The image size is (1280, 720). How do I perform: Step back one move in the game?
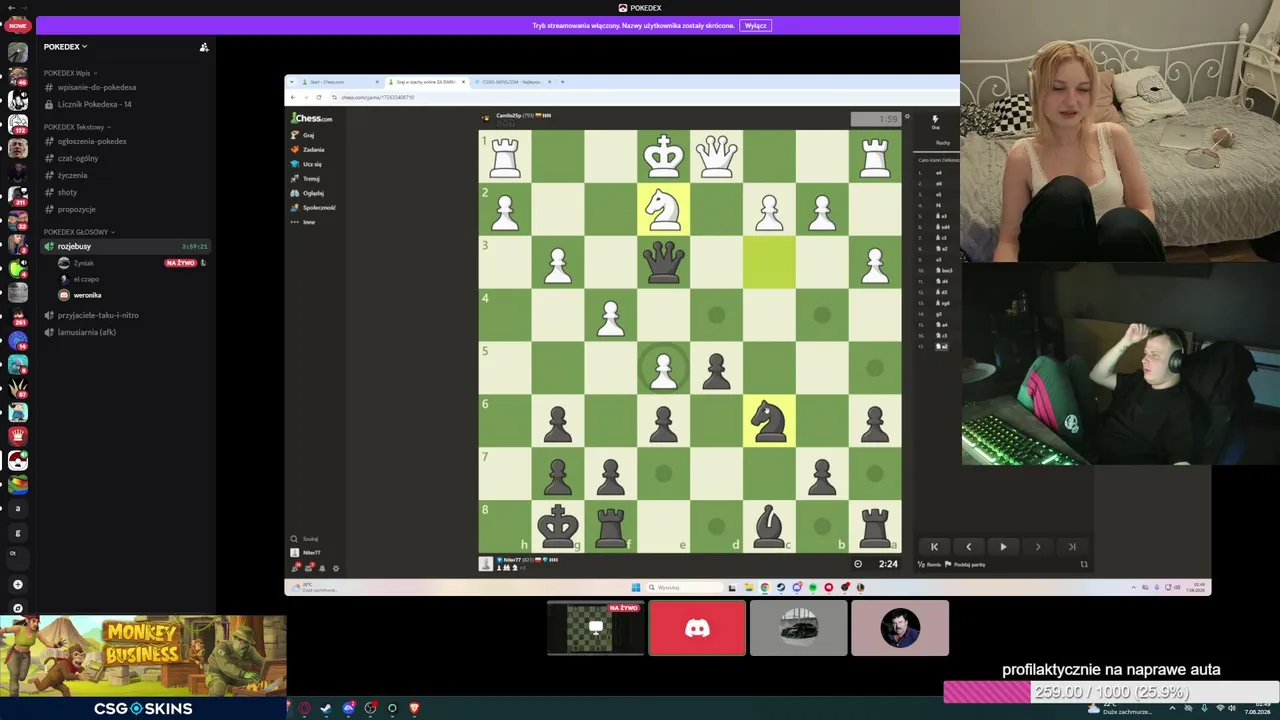[968, 547]
